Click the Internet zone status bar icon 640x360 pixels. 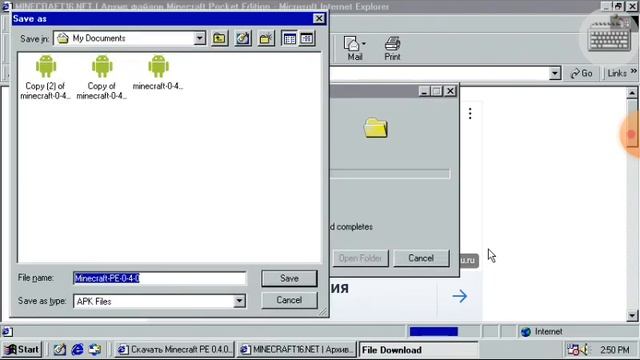pos(526,331)
